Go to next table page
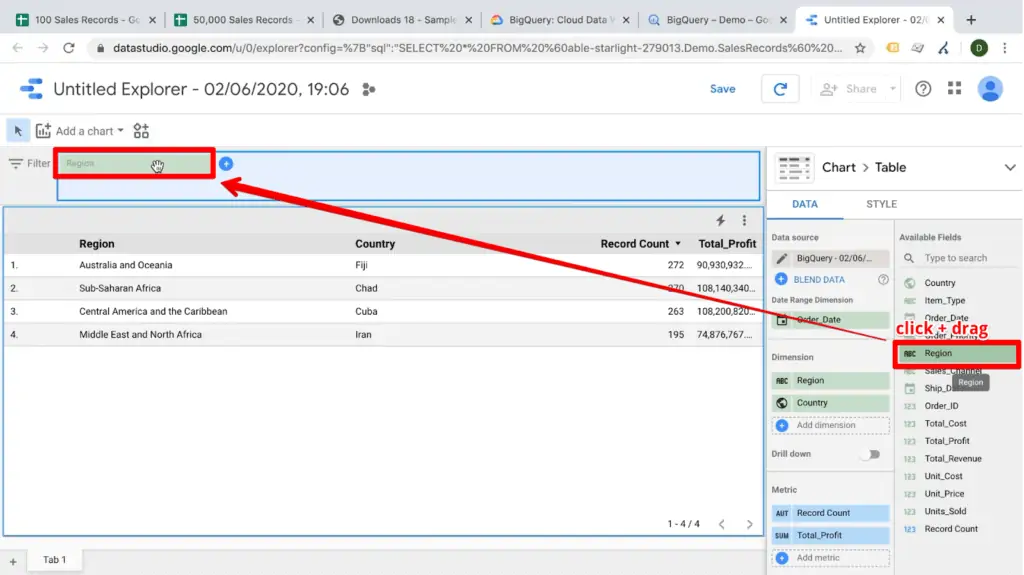This screenshot has width=1024, height=575. [749, 524]
